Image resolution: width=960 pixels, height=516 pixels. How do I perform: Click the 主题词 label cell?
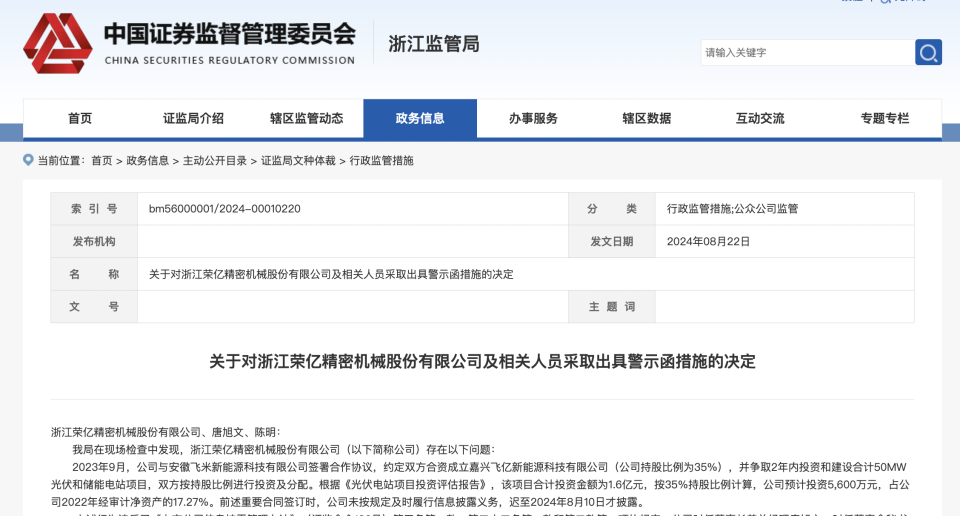[612, 307]
